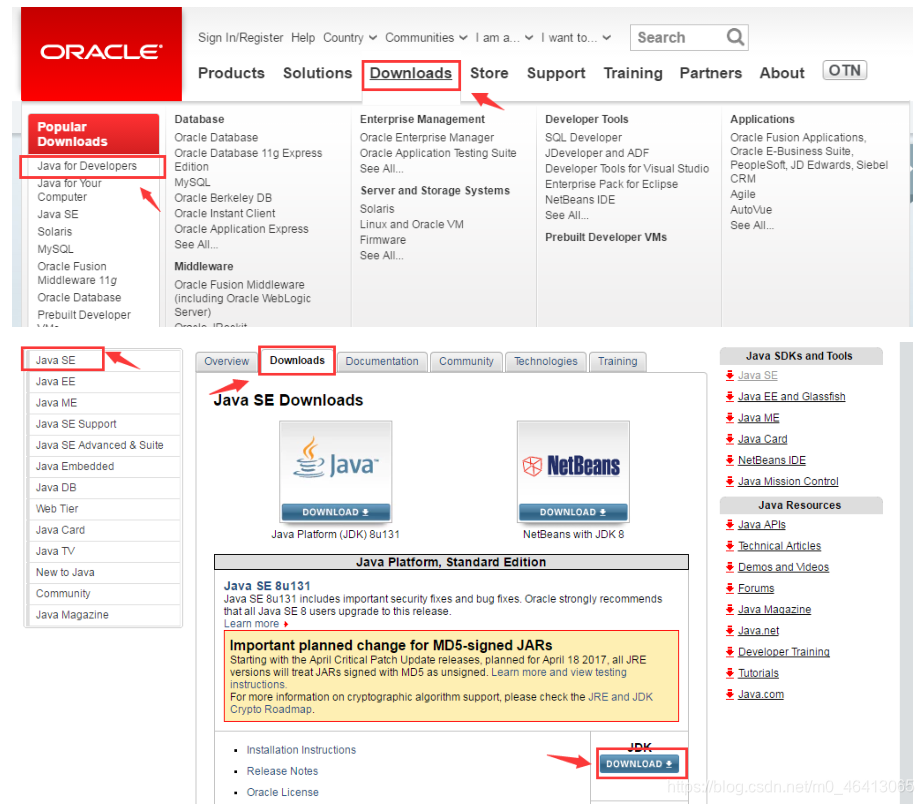The height and width of the screenshot is (805, 924).
Task: Switch to the Technologies tab
Action: pyautogui.click(x=546, y=361)
